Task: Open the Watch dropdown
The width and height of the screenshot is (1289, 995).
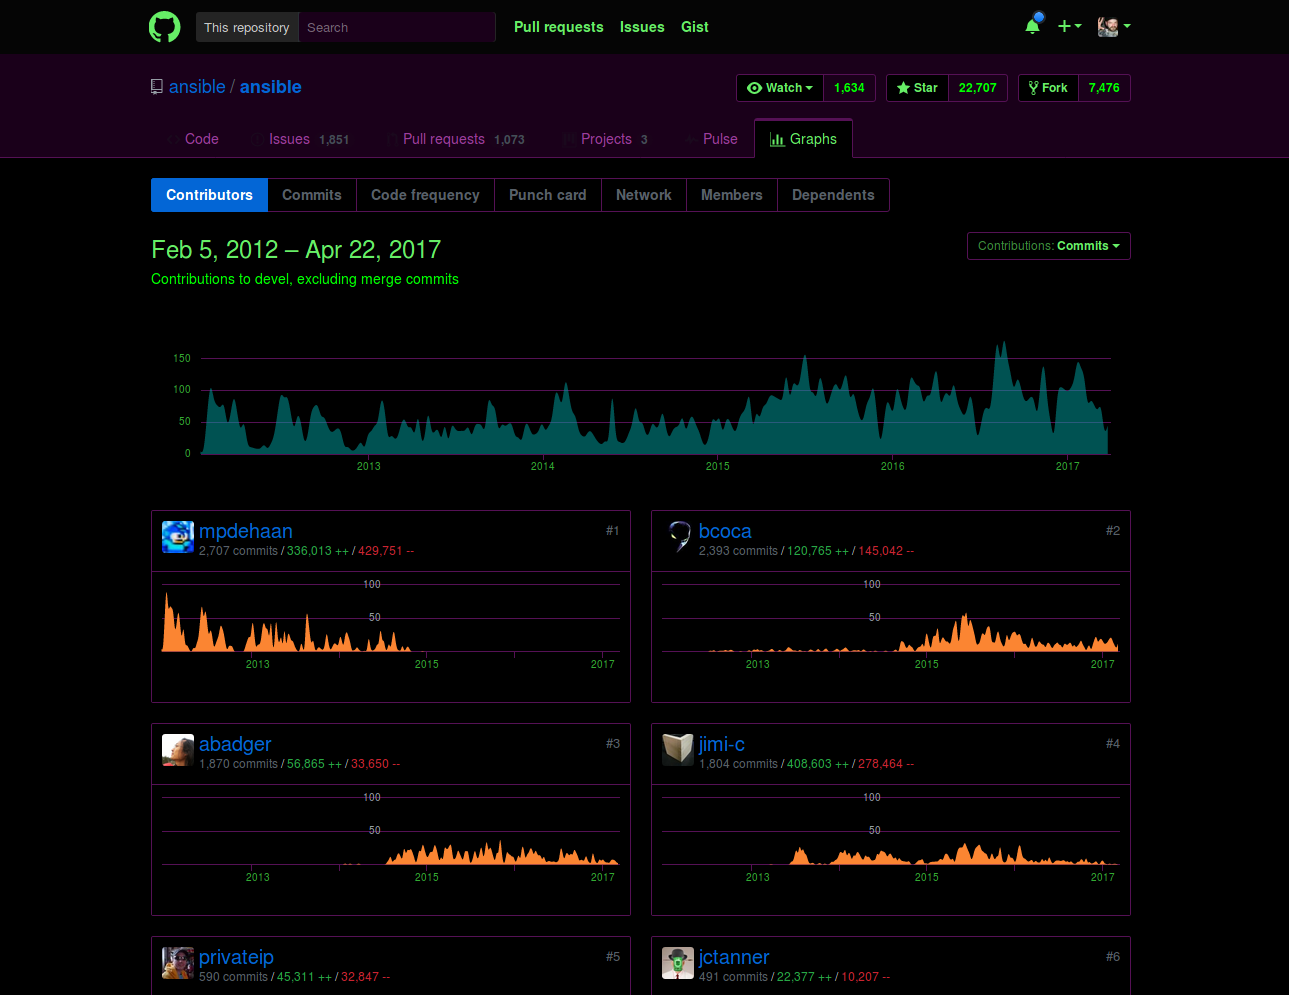Action: 780,88
